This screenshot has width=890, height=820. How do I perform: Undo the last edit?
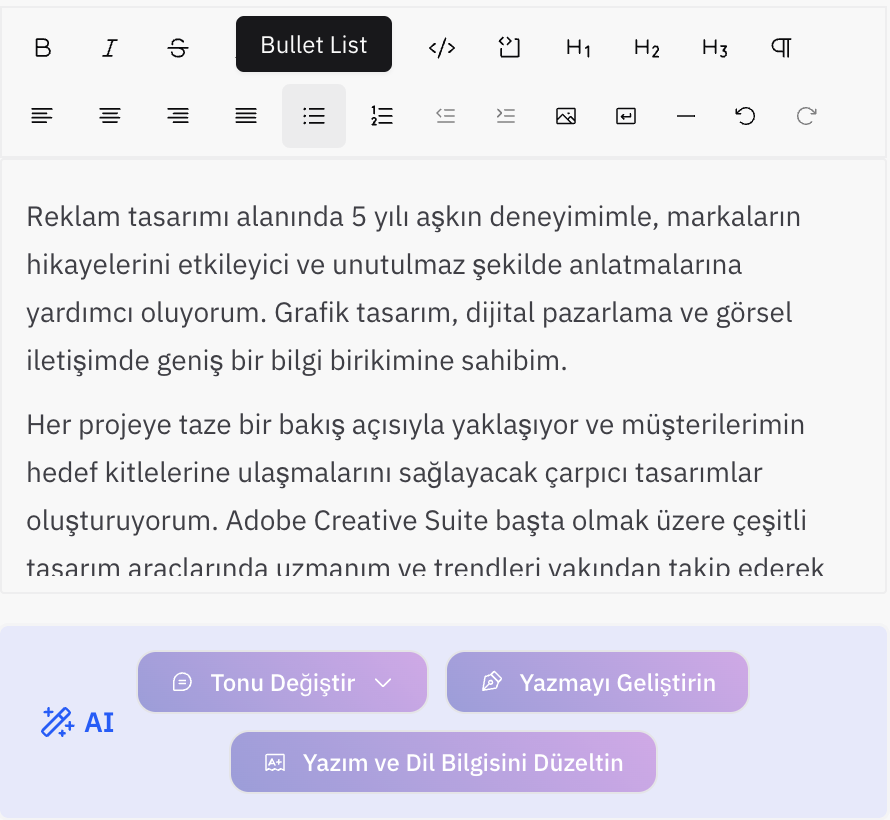745,116
